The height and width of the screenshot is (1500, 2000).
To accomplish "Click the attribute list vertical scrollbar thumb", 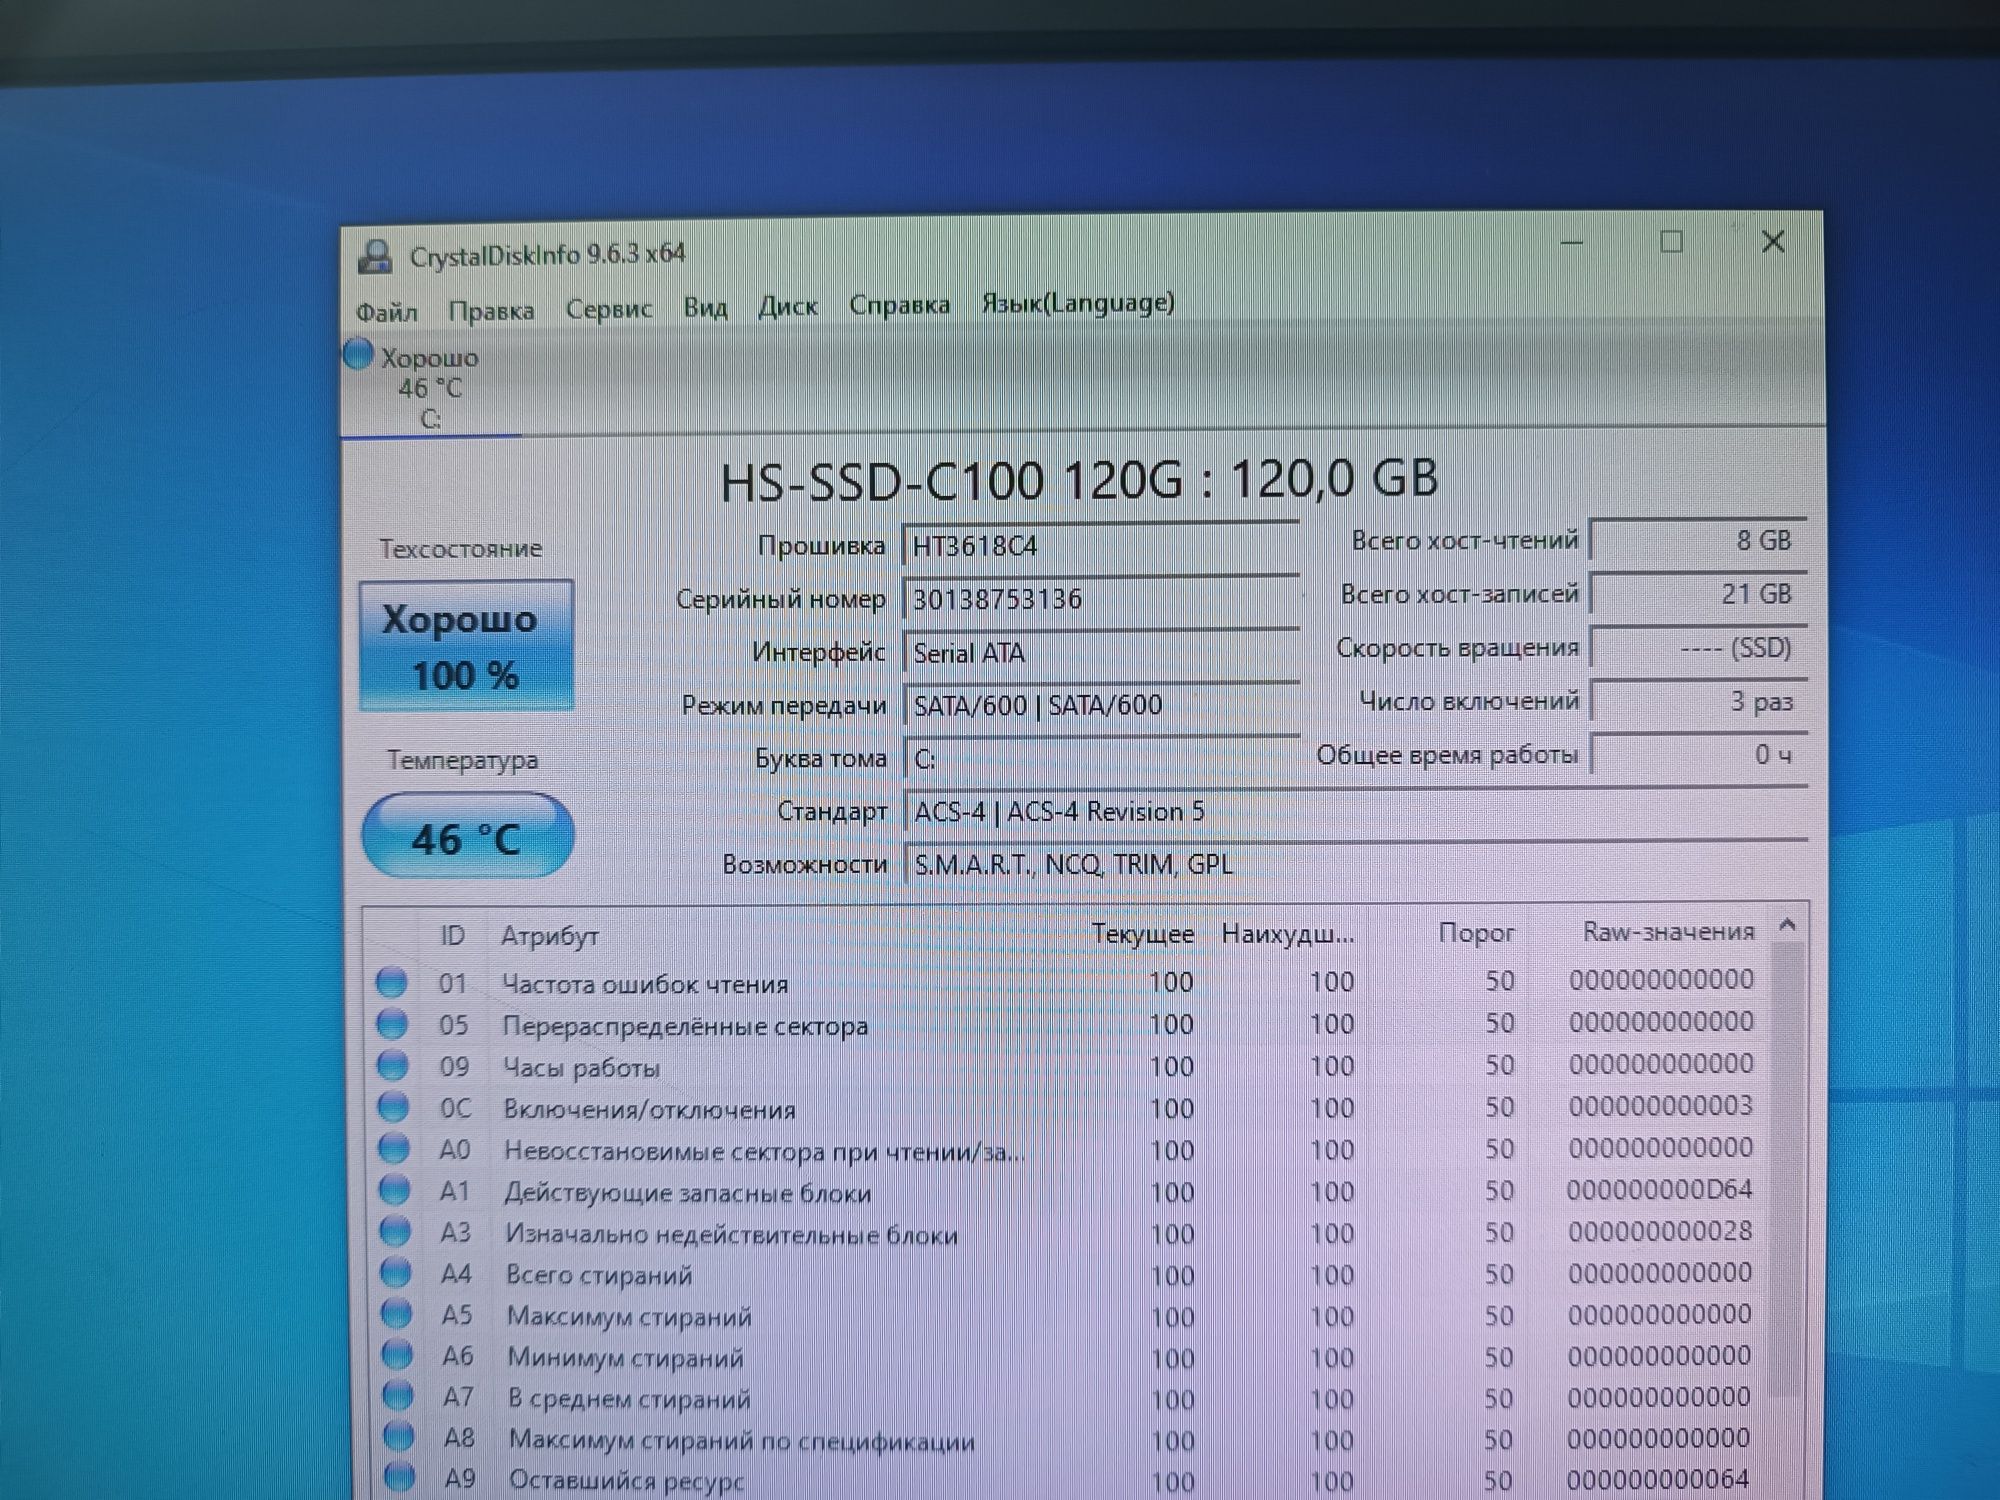I will [1786, 1170].
